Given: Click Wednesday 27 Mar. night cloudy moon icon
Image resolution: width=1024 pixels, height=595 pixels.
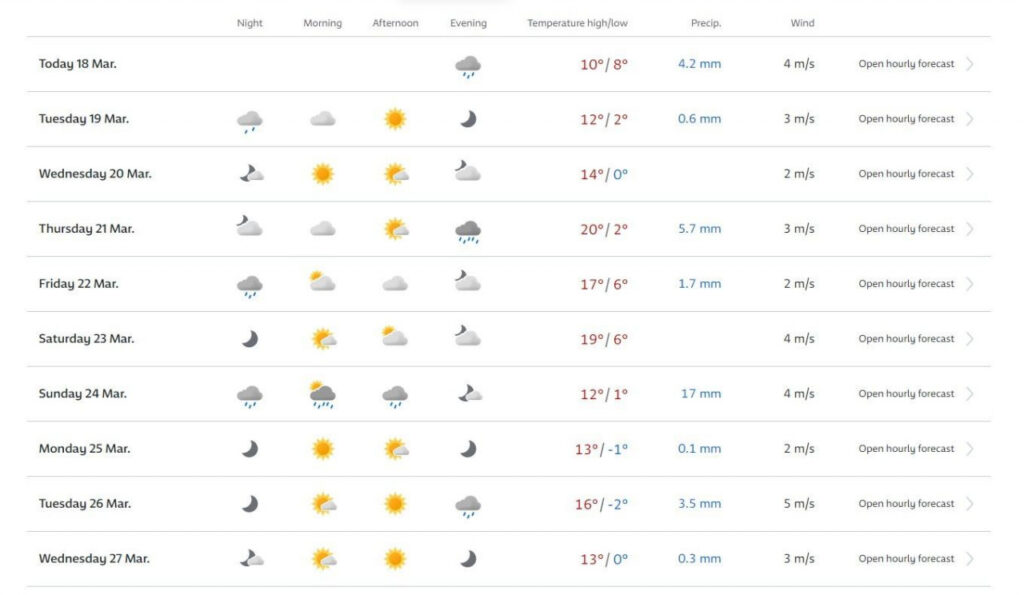Looking at the screenshot, I should point(251,559).
